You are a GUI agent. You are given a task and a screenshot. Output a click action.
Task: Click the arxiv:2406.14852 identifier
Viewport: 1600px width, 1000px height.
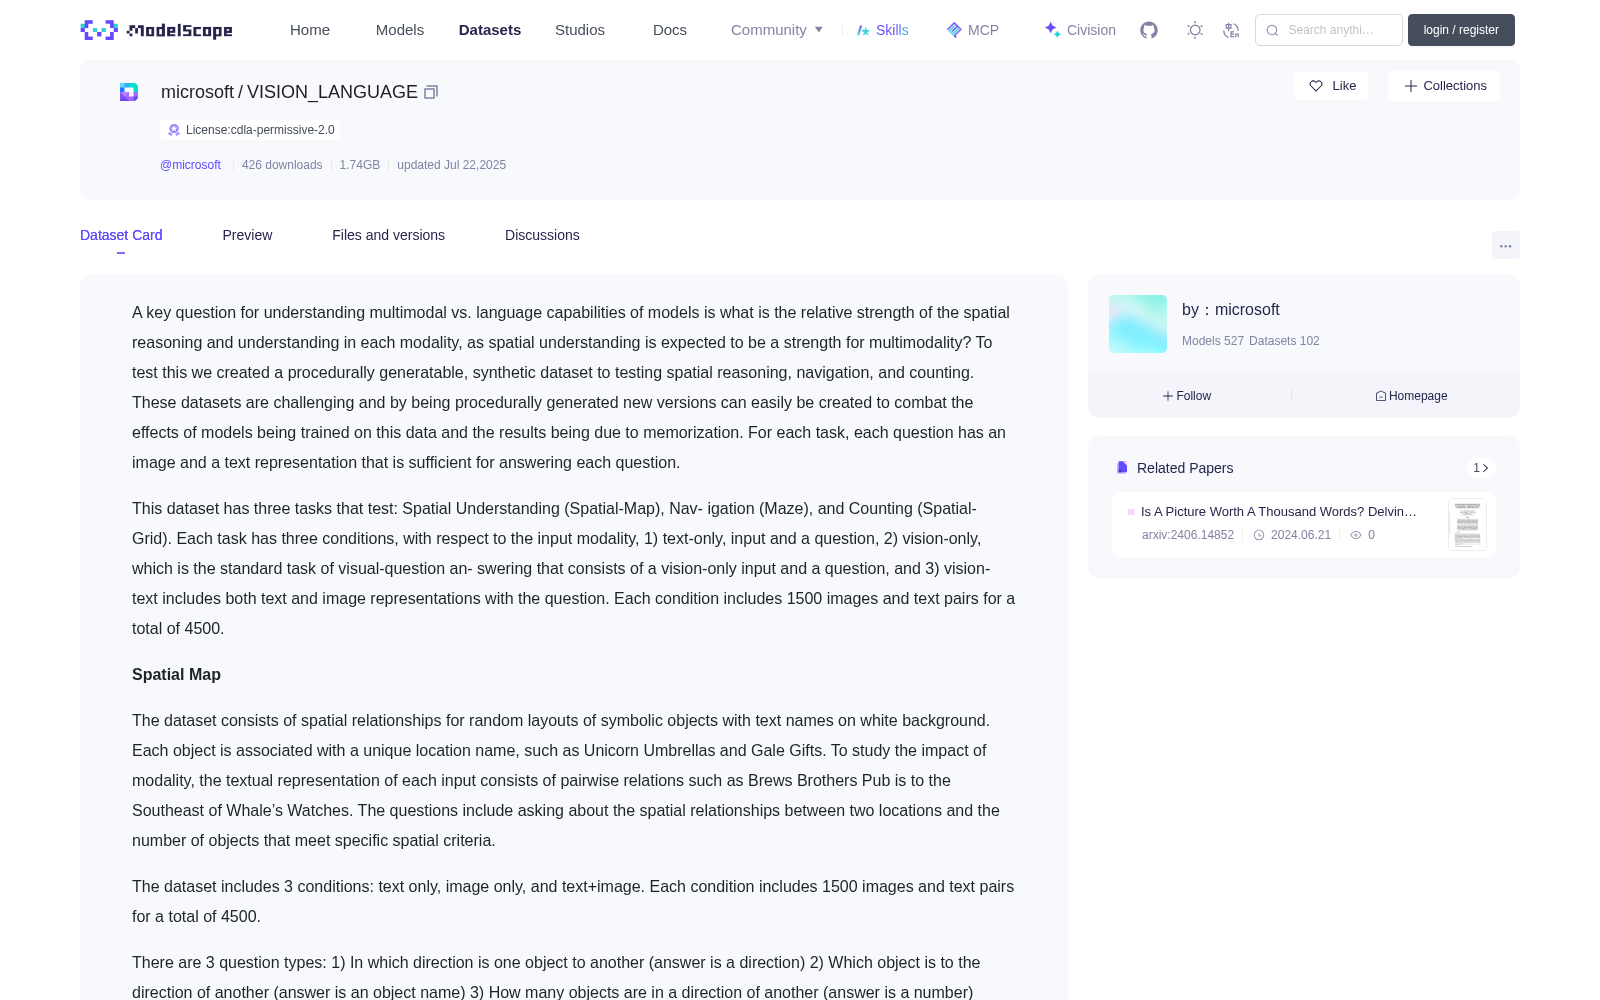tap(1188, 535)
